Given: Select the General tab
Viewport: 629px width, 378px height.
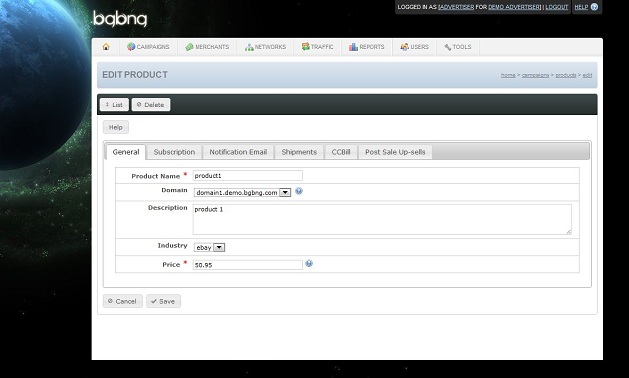Looking at the screenshot, I should [126, 152].
